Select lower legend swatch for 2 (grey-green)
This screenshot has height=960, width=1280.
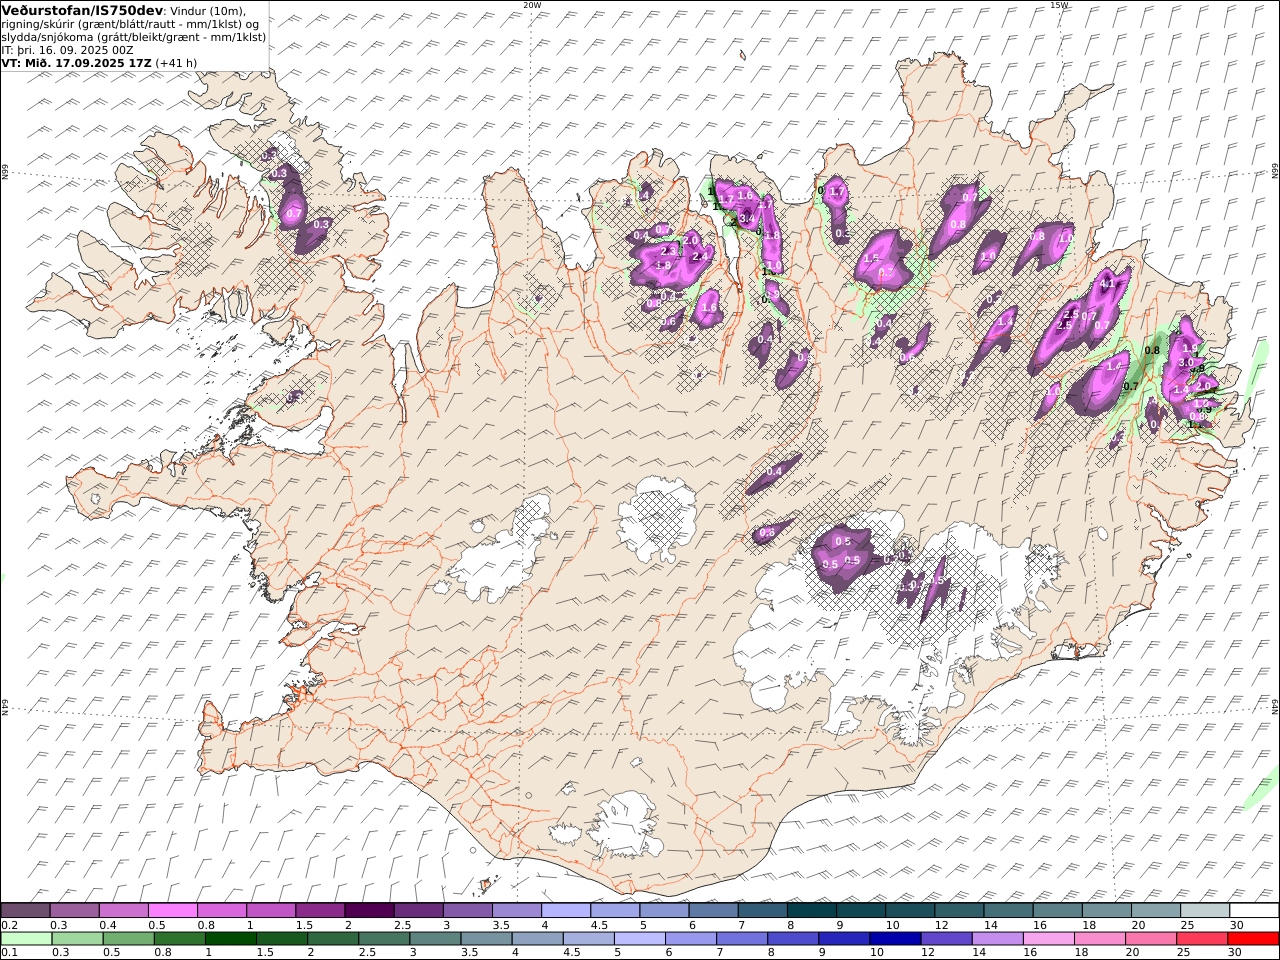pyautogui.click(x=333, y=938)
